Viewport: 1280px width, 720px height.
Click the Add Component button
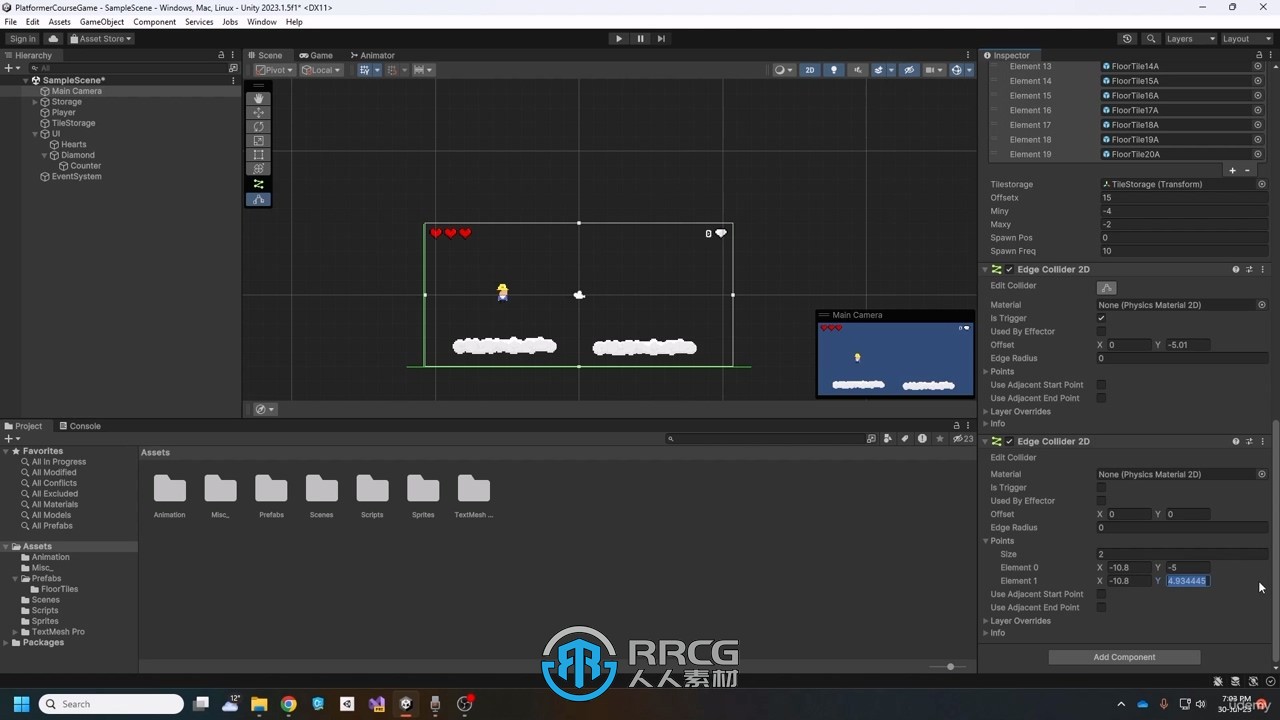click(x=1124, y=657)
